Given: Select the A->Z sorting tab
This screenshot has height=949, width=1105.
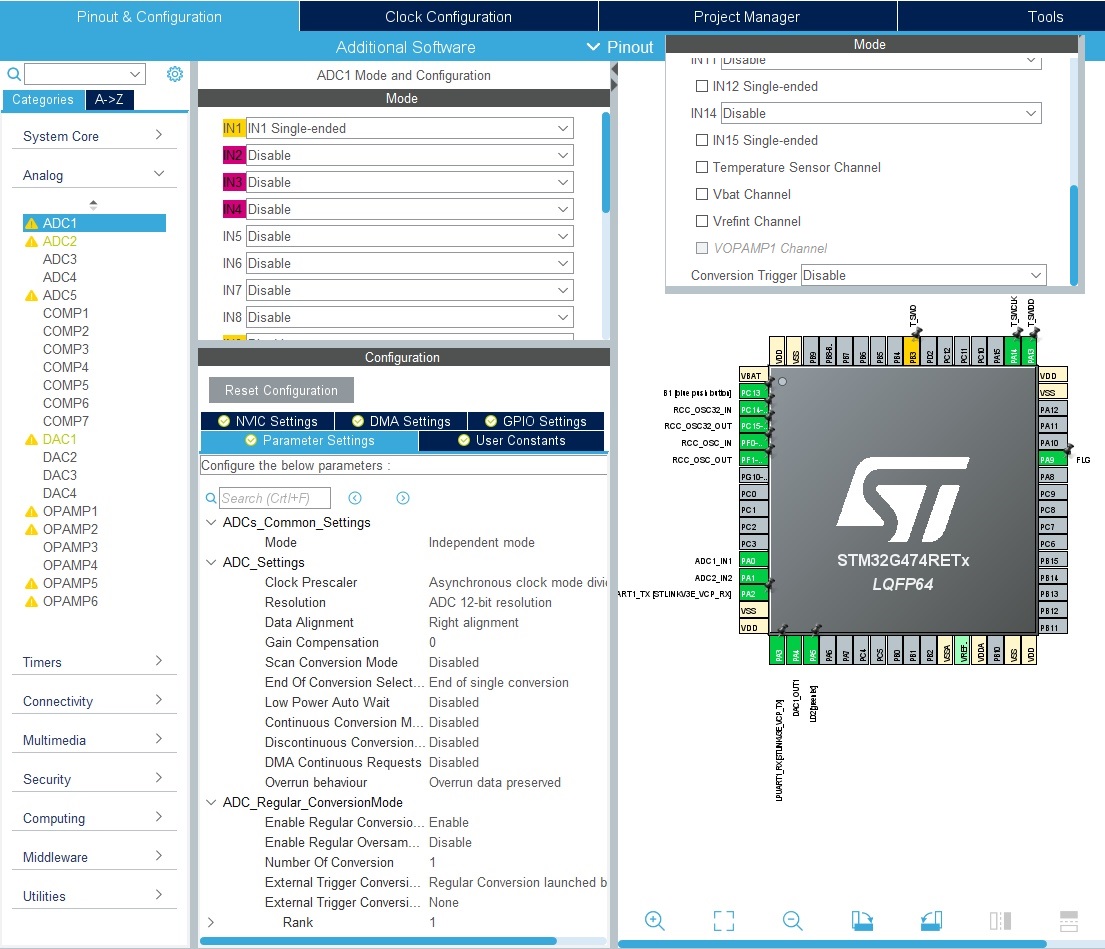Looking at the screenshot, I should [109, 99].
